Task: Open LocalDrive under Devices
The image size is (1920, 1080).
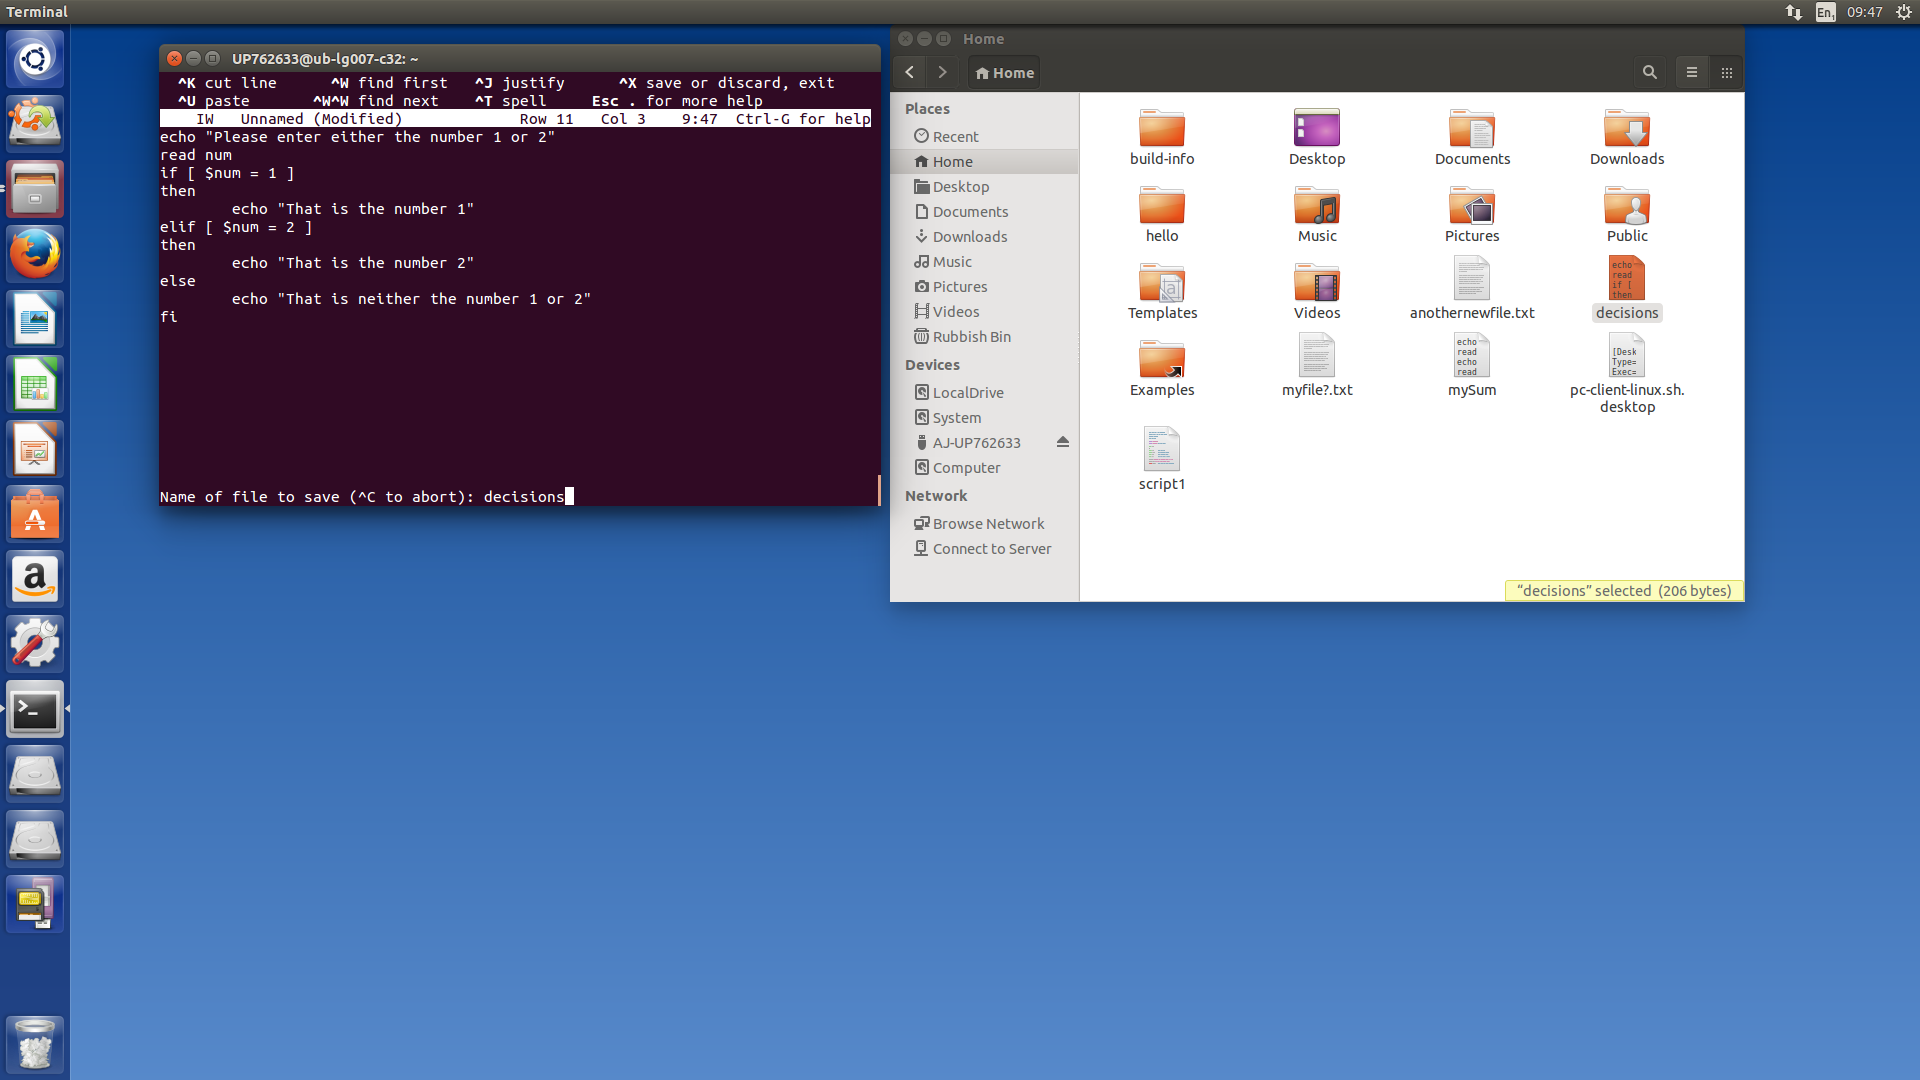Action: 985,392
